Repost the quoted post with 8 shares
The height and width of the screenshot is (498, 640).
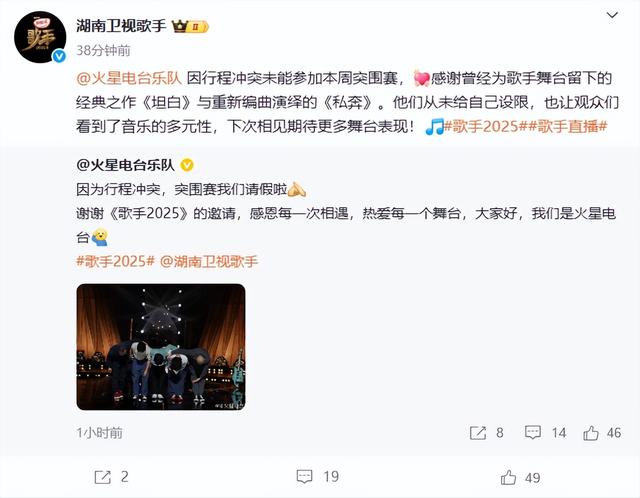tap(486, 433)
